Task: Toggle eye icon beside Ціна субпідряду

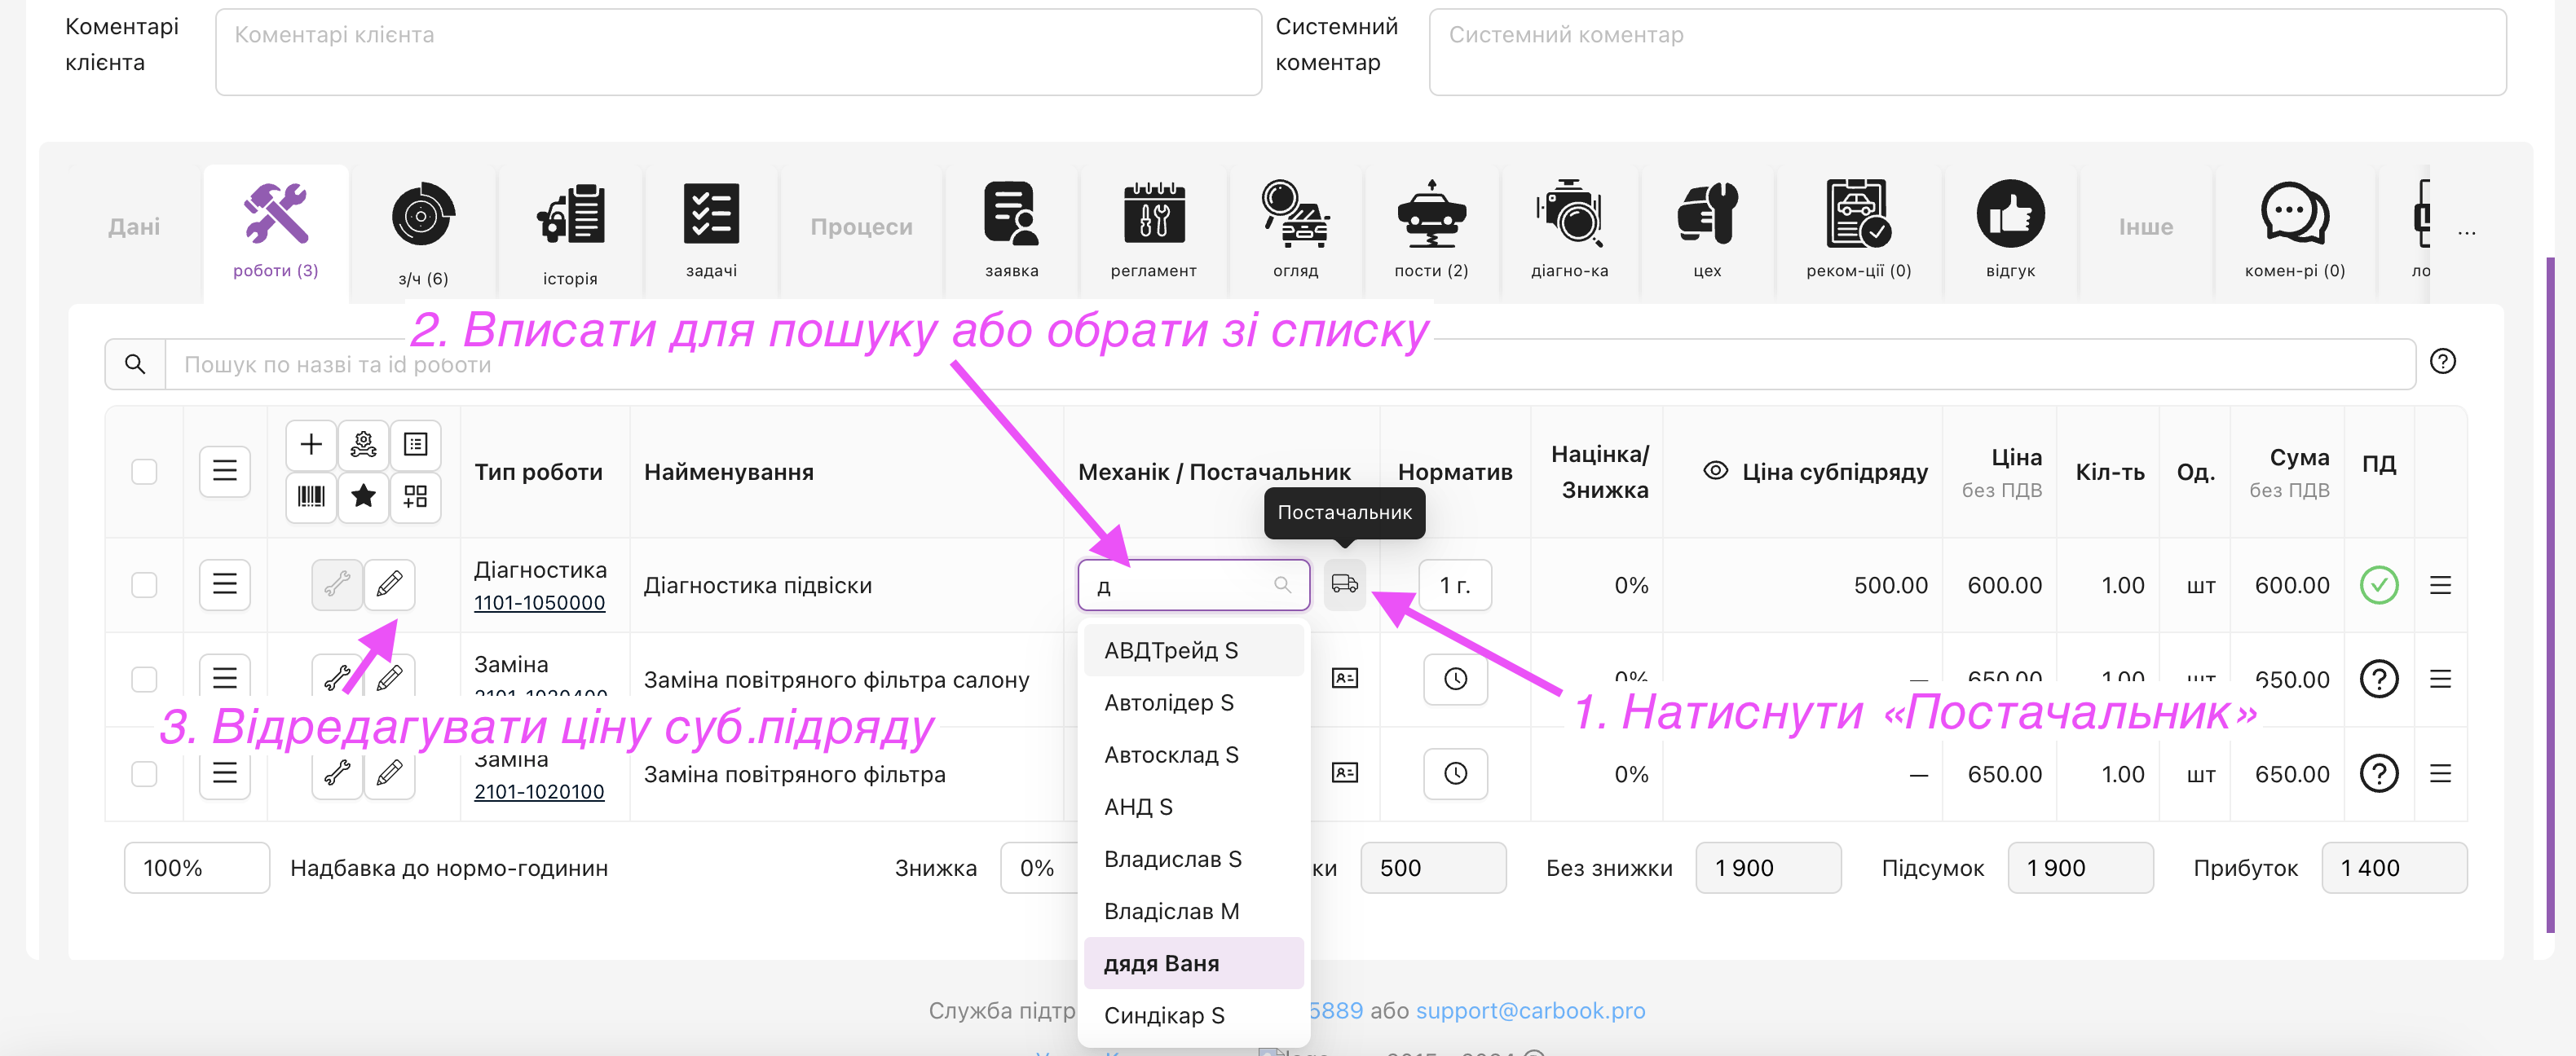Action: tap(1715, 471)
